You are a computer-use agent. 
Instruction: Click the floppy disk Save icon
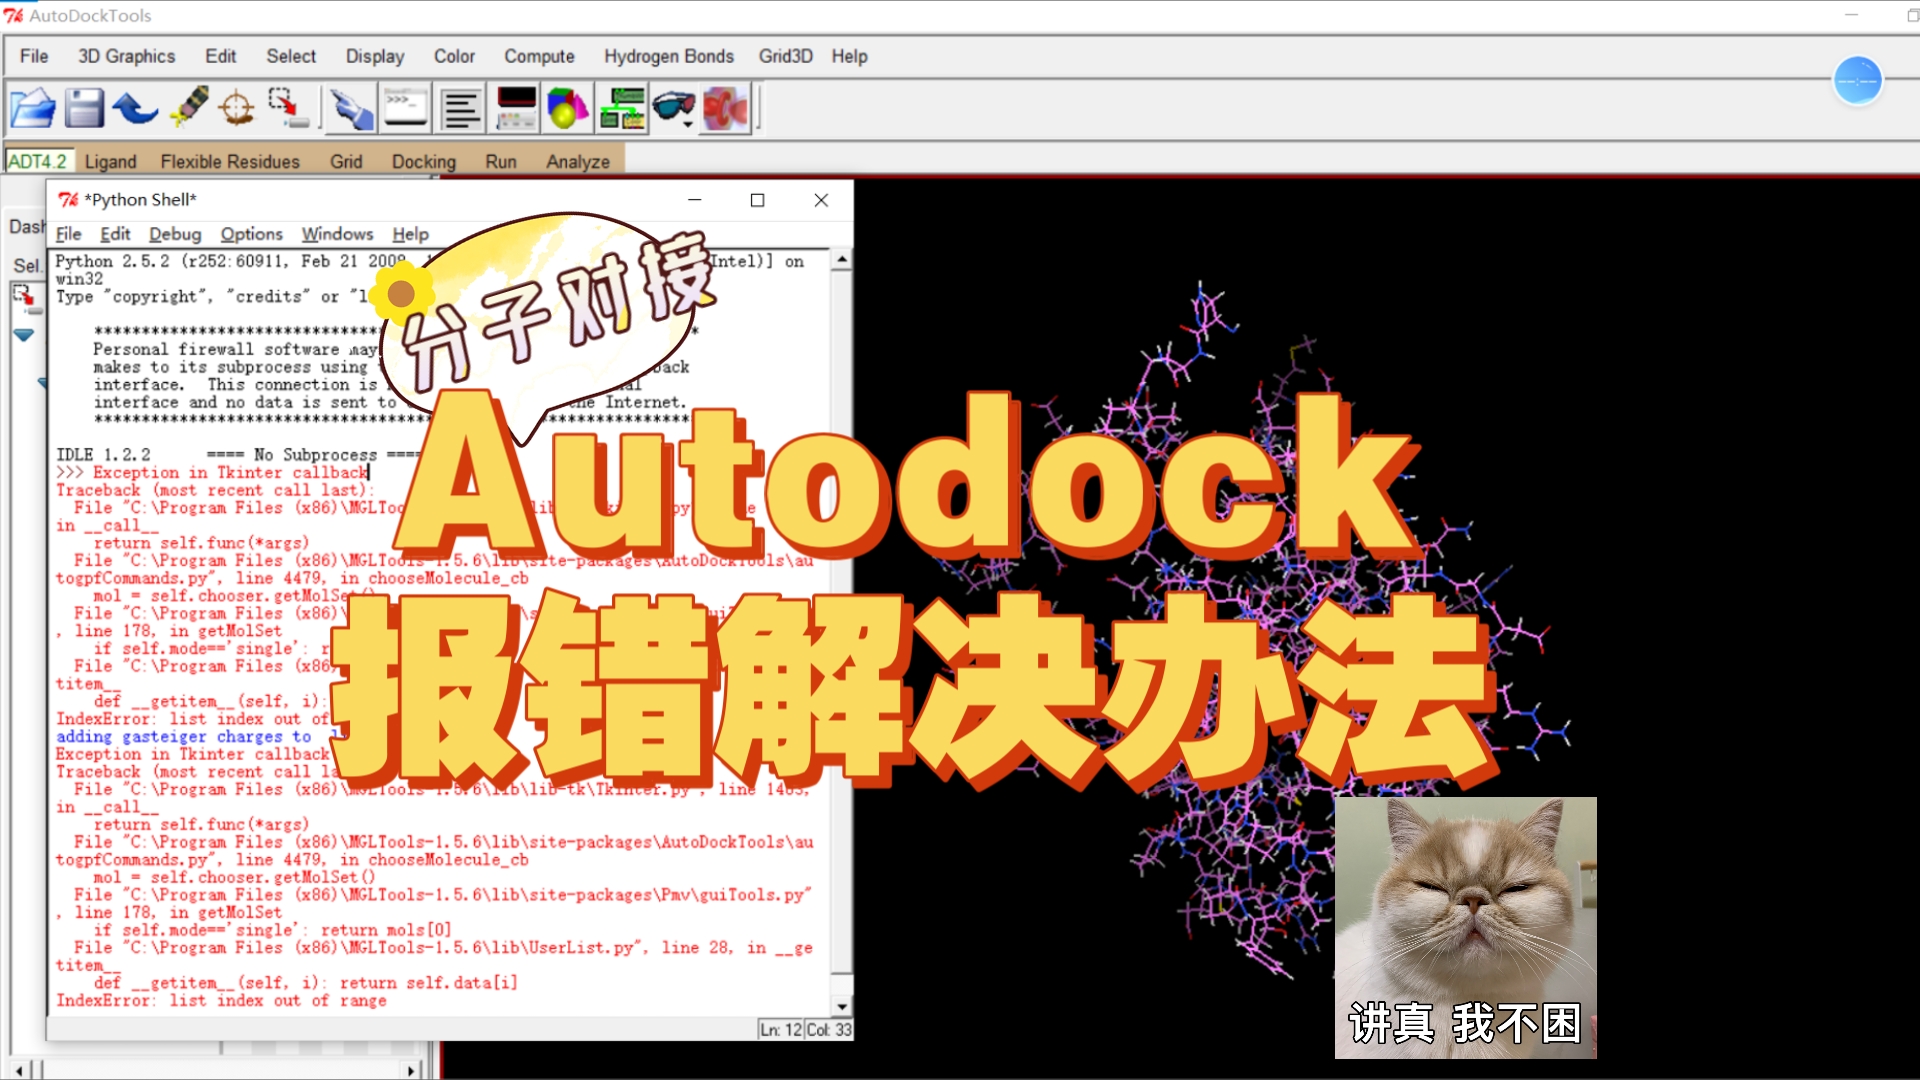click(x=84, y=108)
